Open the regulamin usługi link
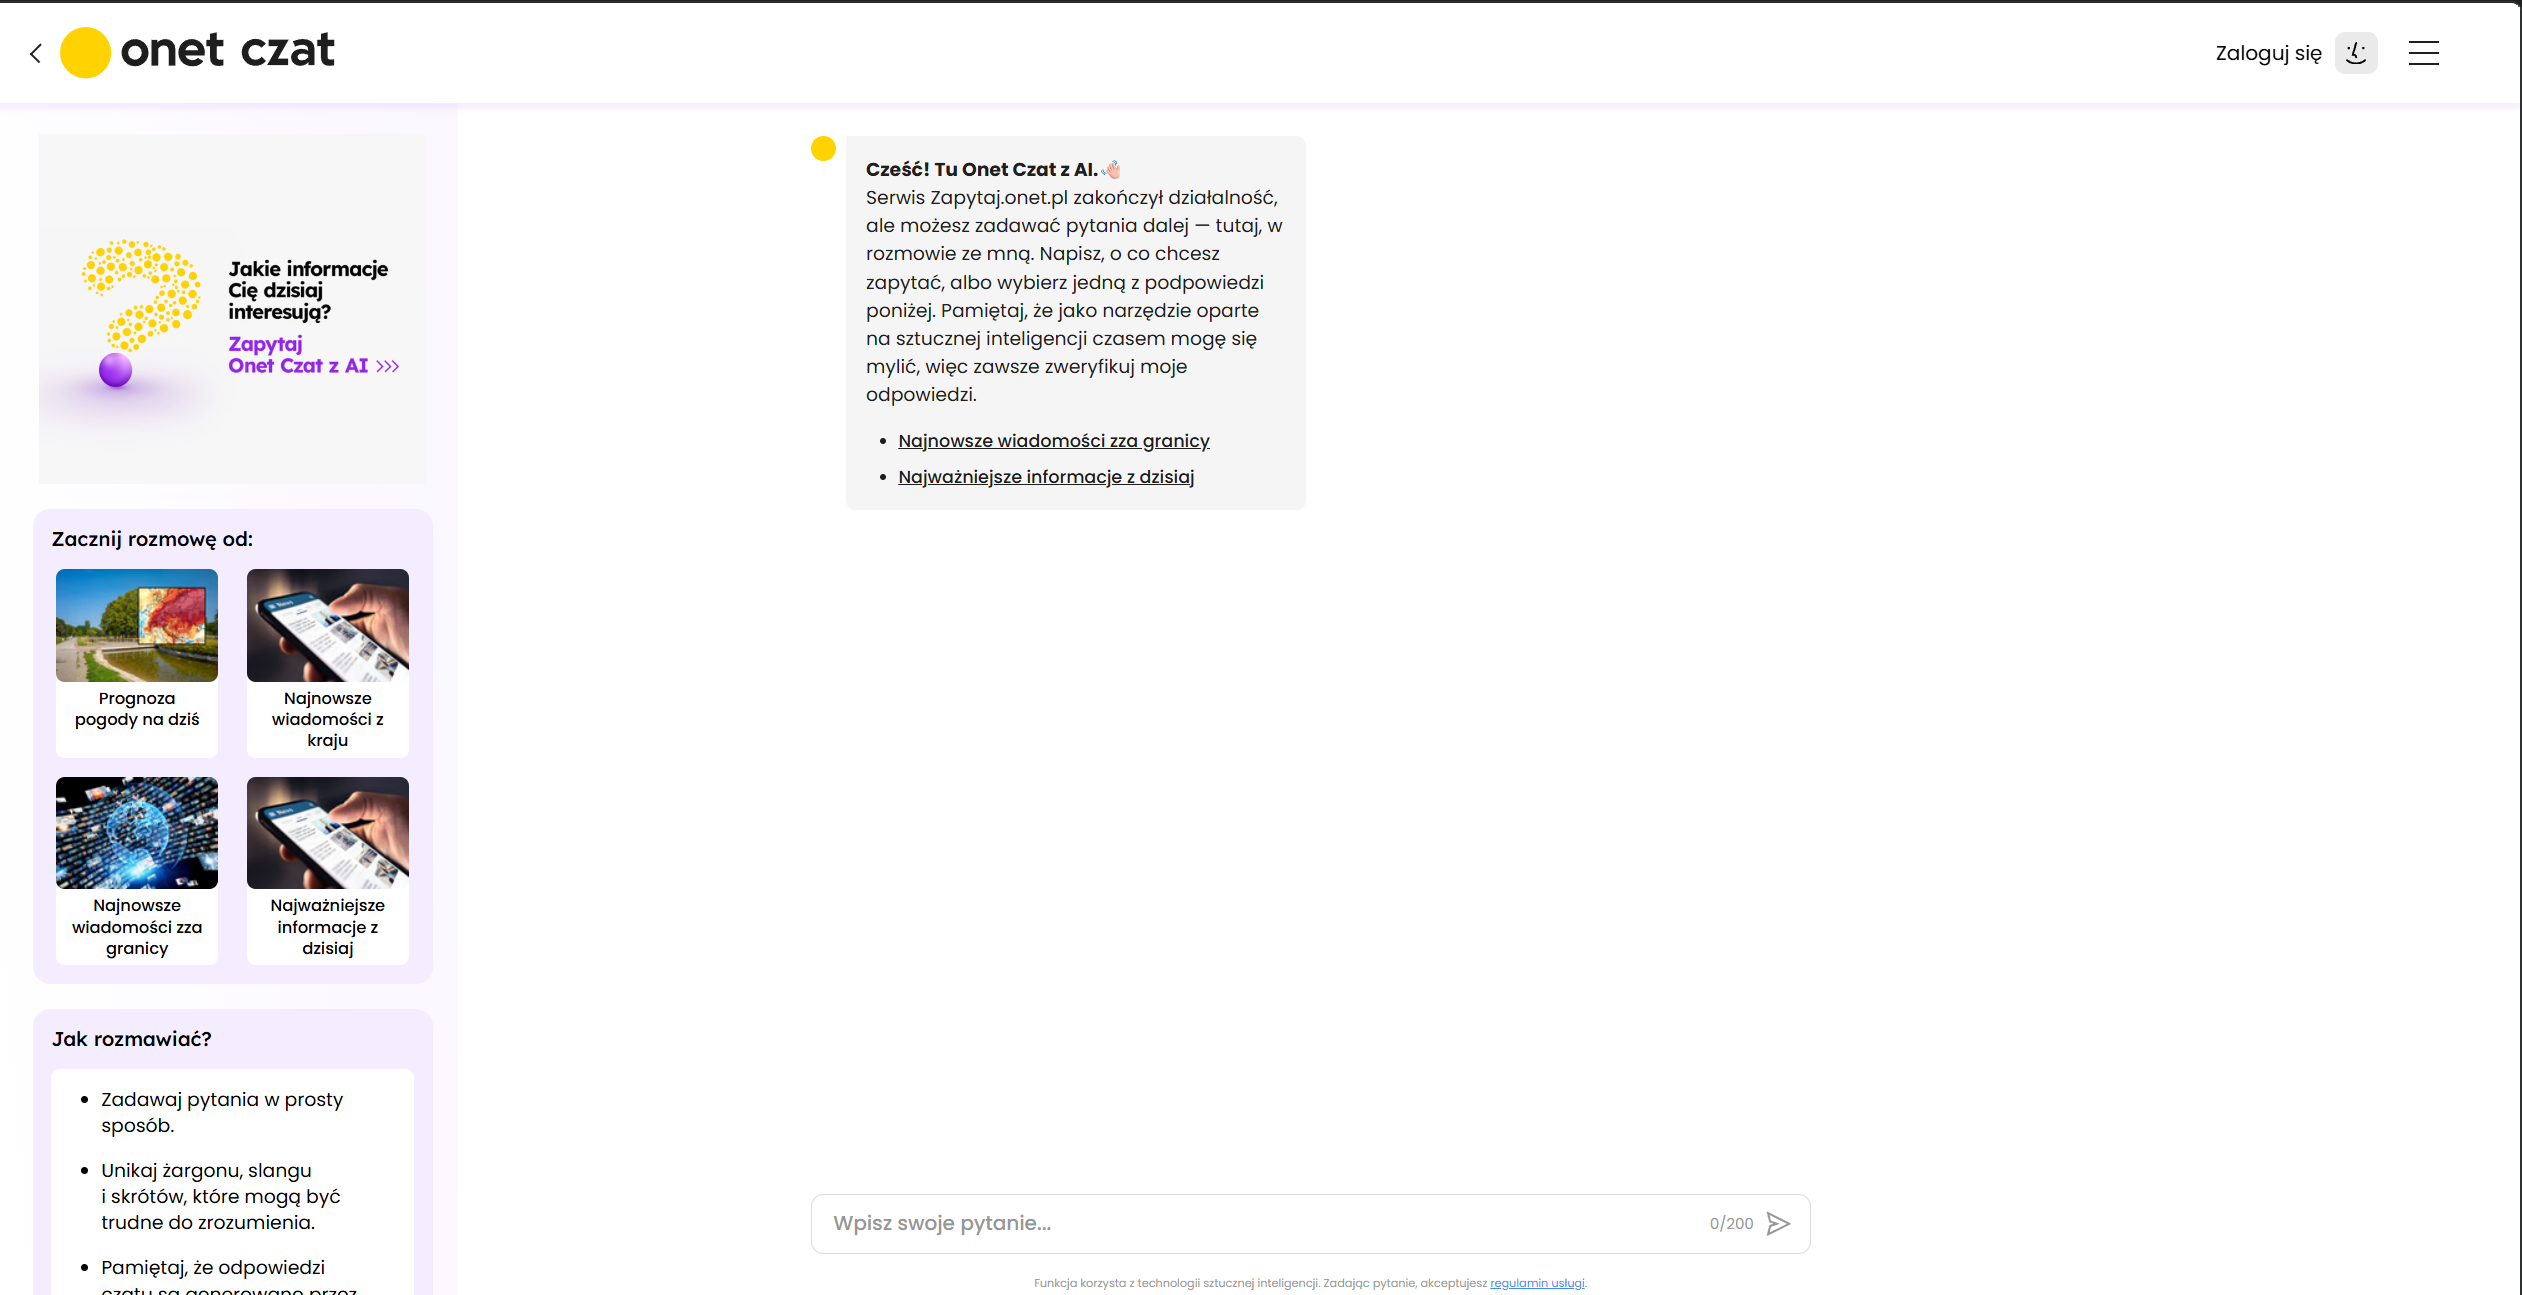 (x=1537, y=1283)
